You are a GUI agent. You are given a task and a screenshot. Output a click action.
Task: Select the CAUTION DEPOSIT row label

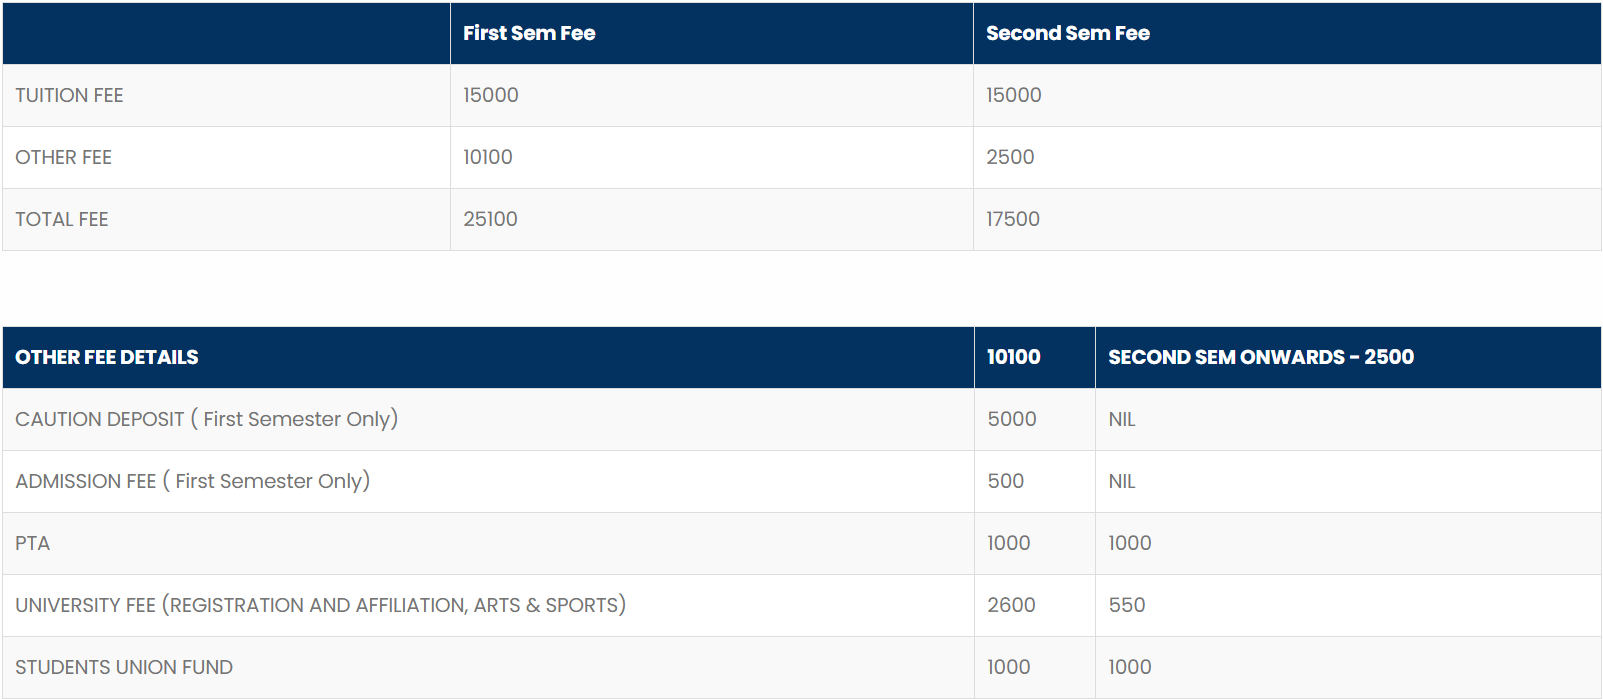click(x=206, y=419)
